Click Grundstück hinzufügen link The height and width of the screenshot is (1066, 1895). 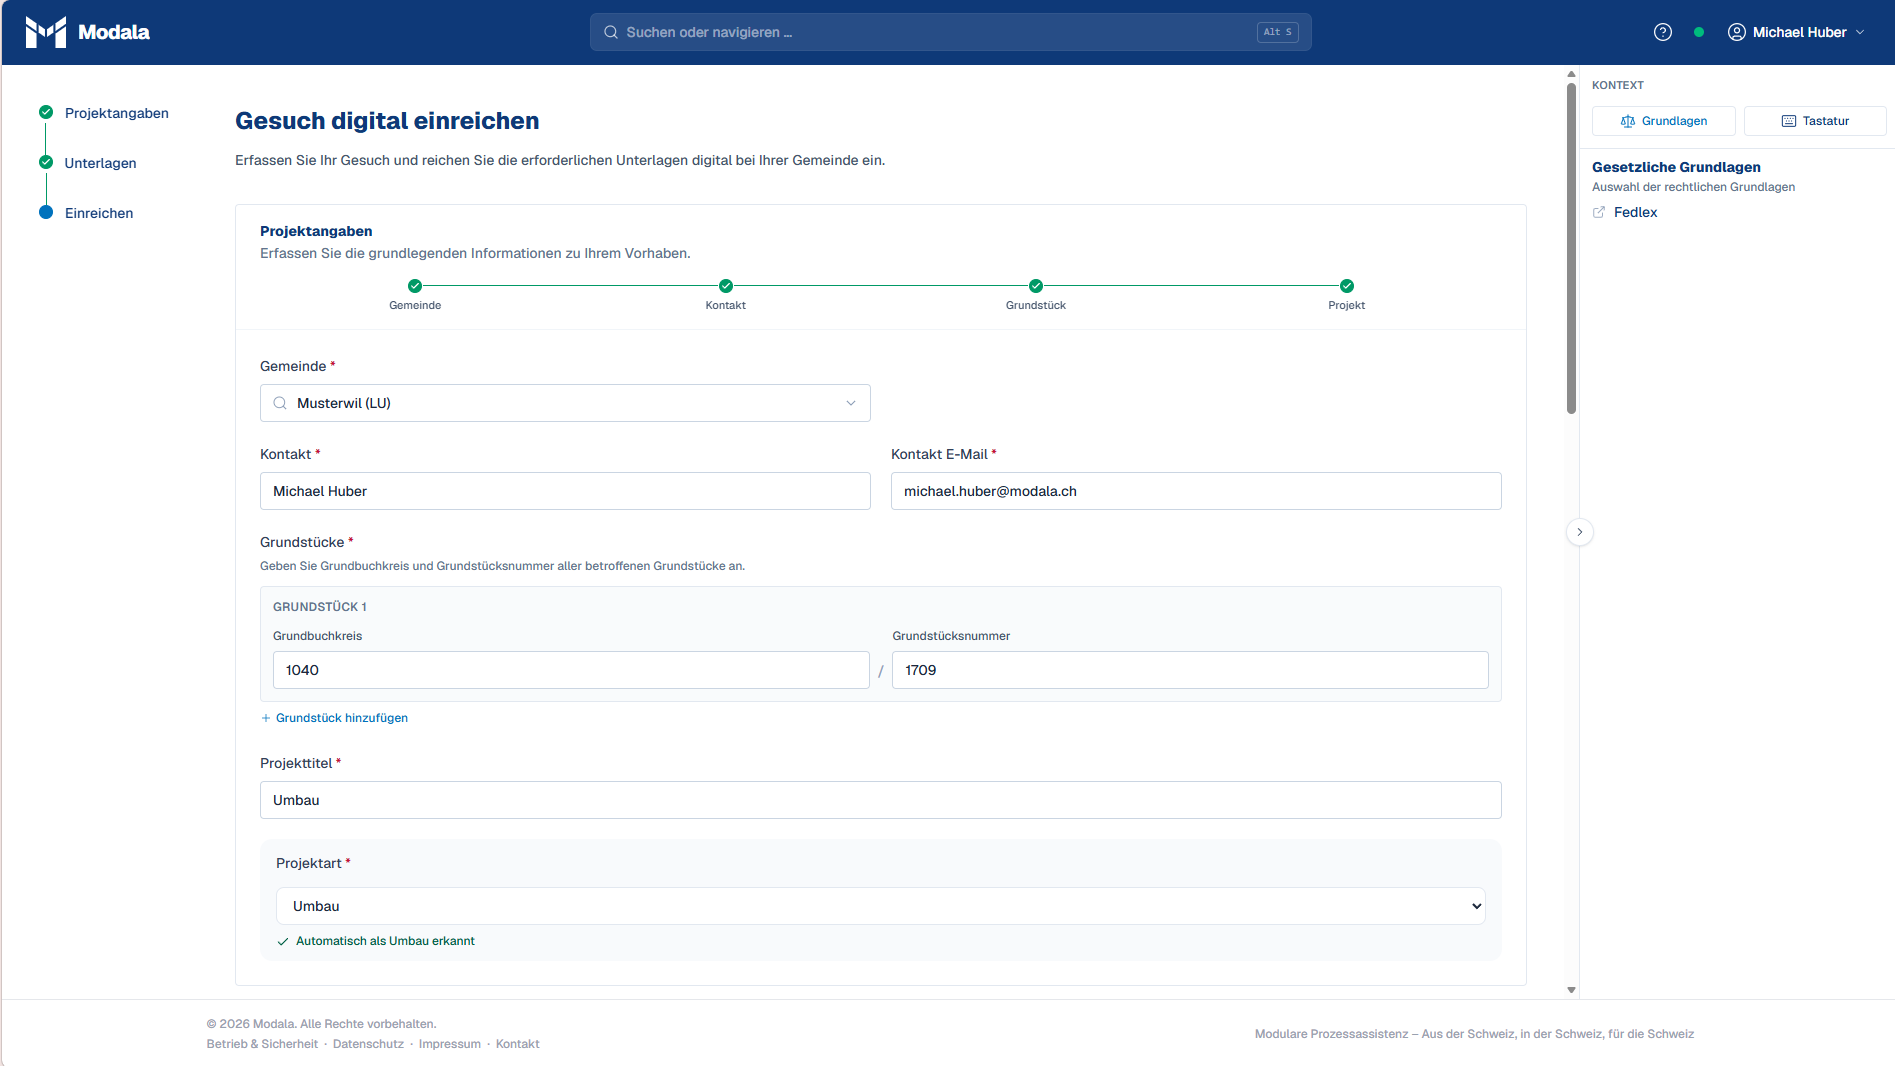coord(342,718)
